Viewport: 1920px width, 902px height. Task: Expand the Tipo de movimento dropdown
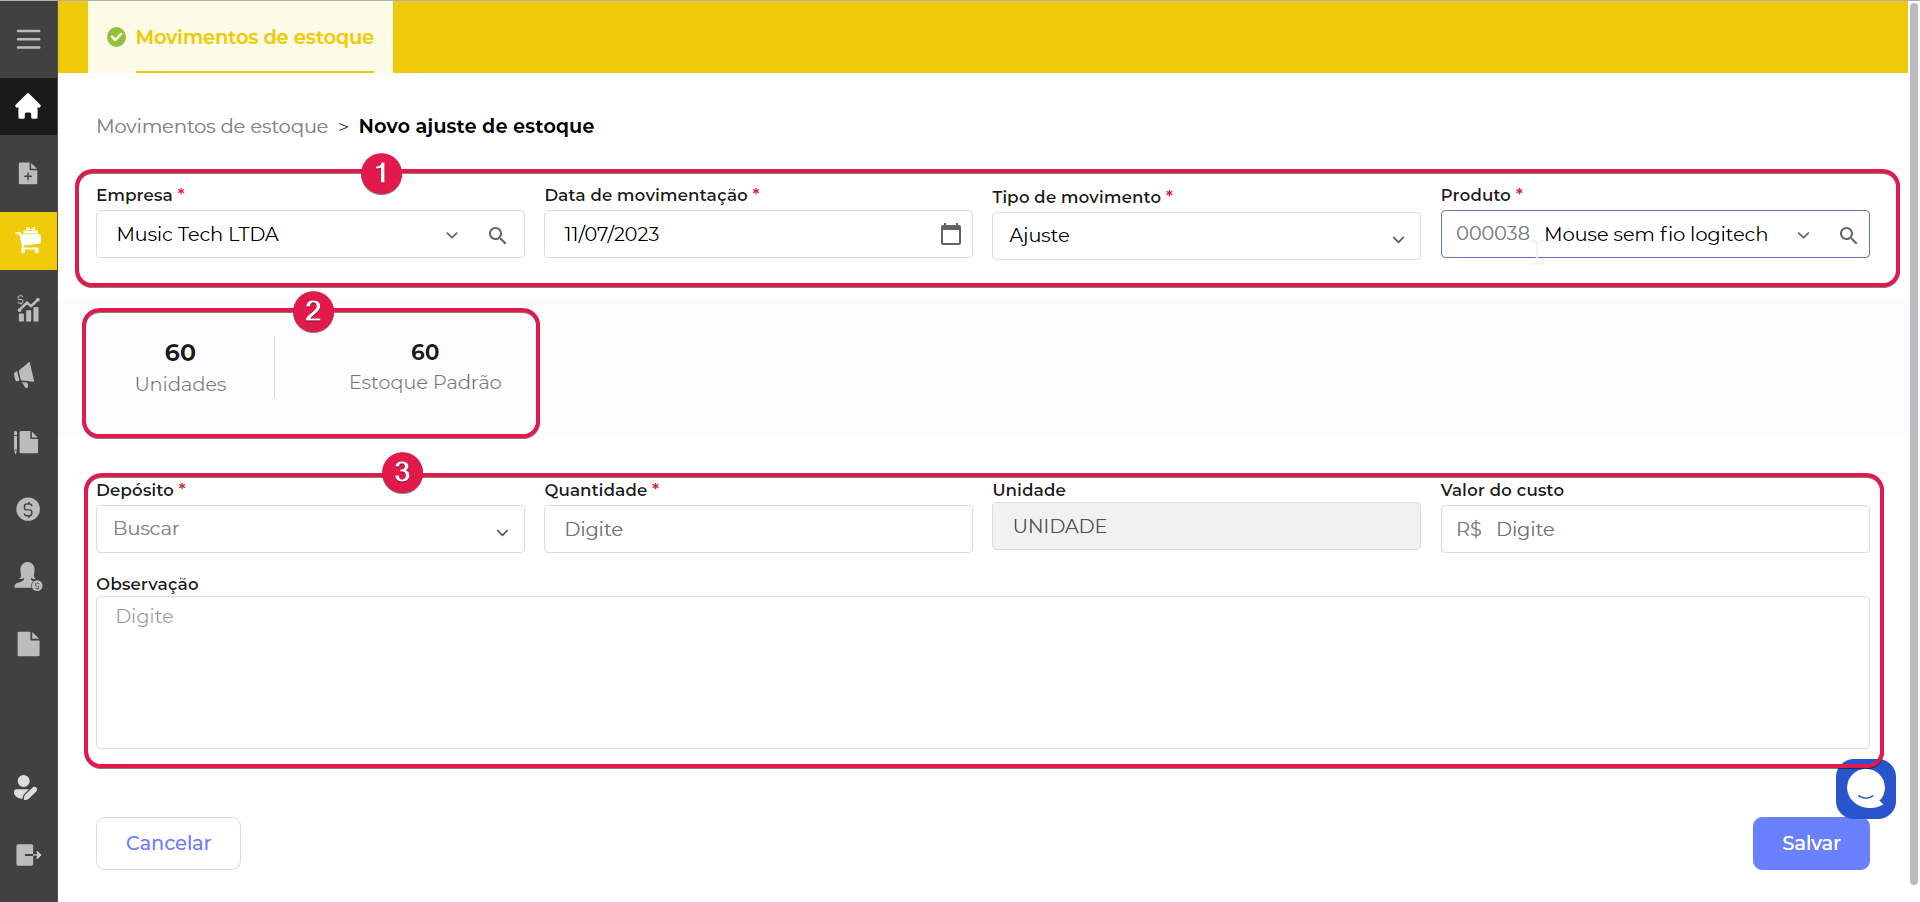(x=1398, y=238)
